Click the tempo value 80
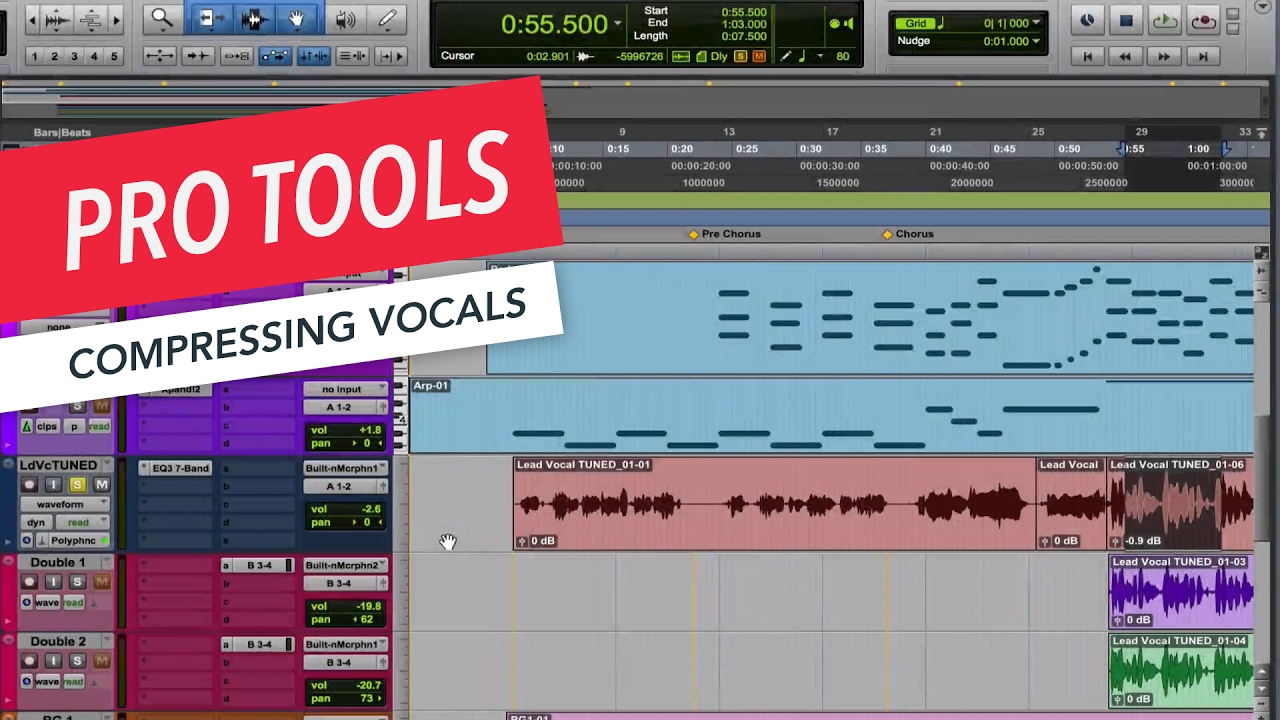Viewport: 1280px width, 720px height. pyautogui.click(x=843, y=57)
